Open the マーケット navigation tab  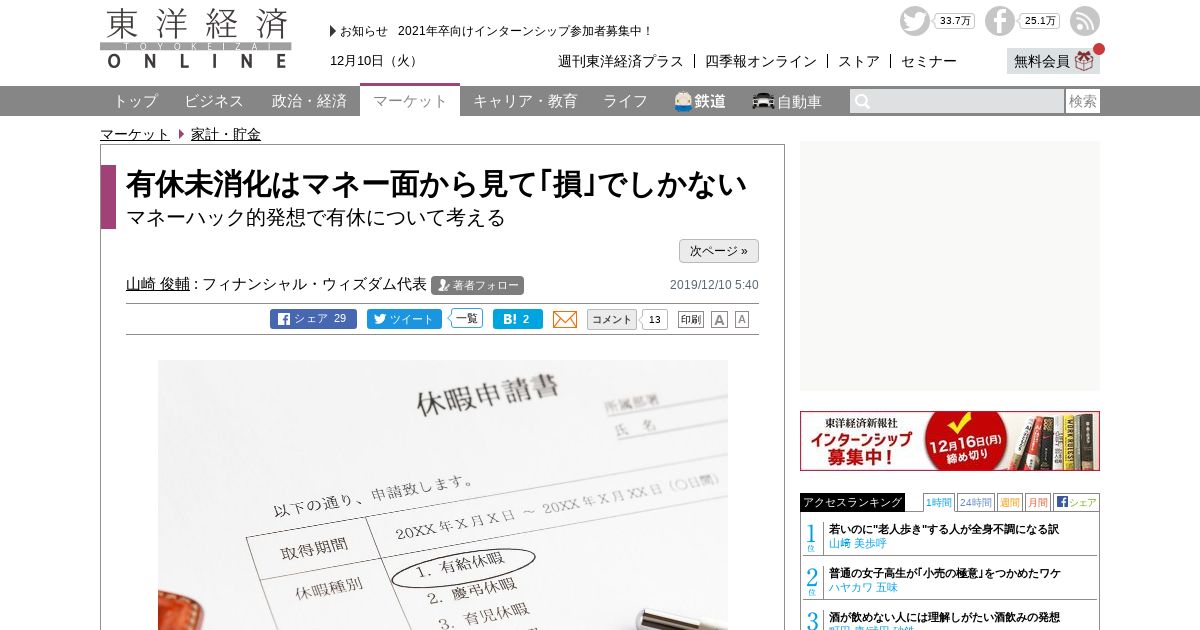410,100
